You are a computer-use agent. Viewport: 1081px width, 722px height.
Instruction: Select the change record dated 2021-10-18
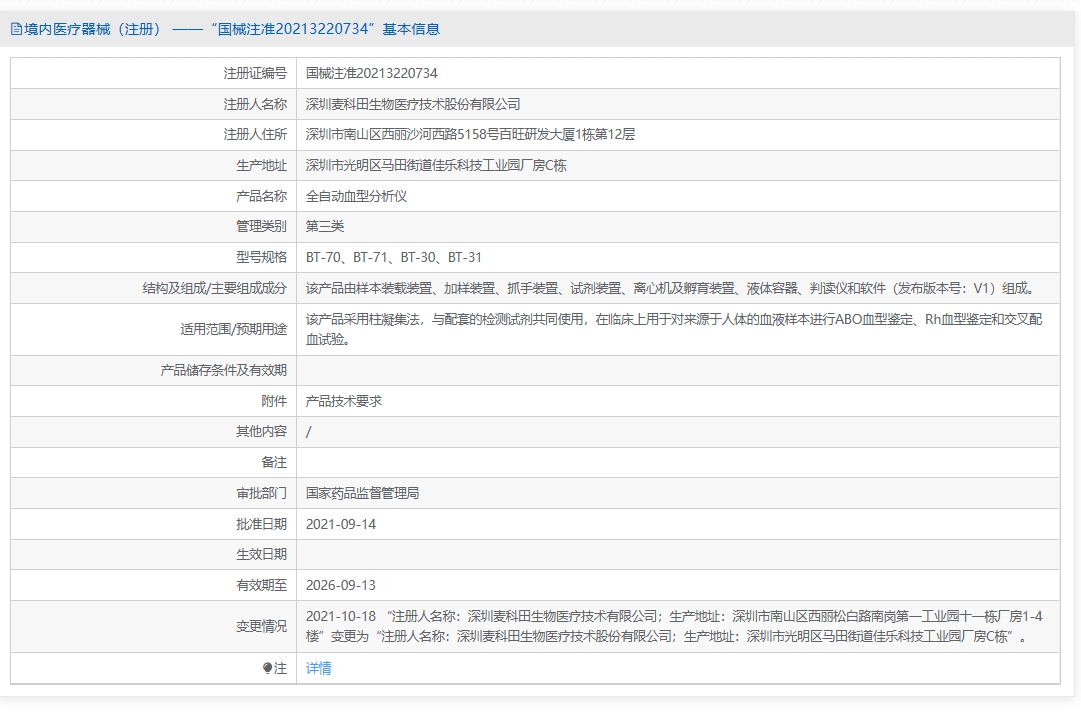[x=674, y=626]
